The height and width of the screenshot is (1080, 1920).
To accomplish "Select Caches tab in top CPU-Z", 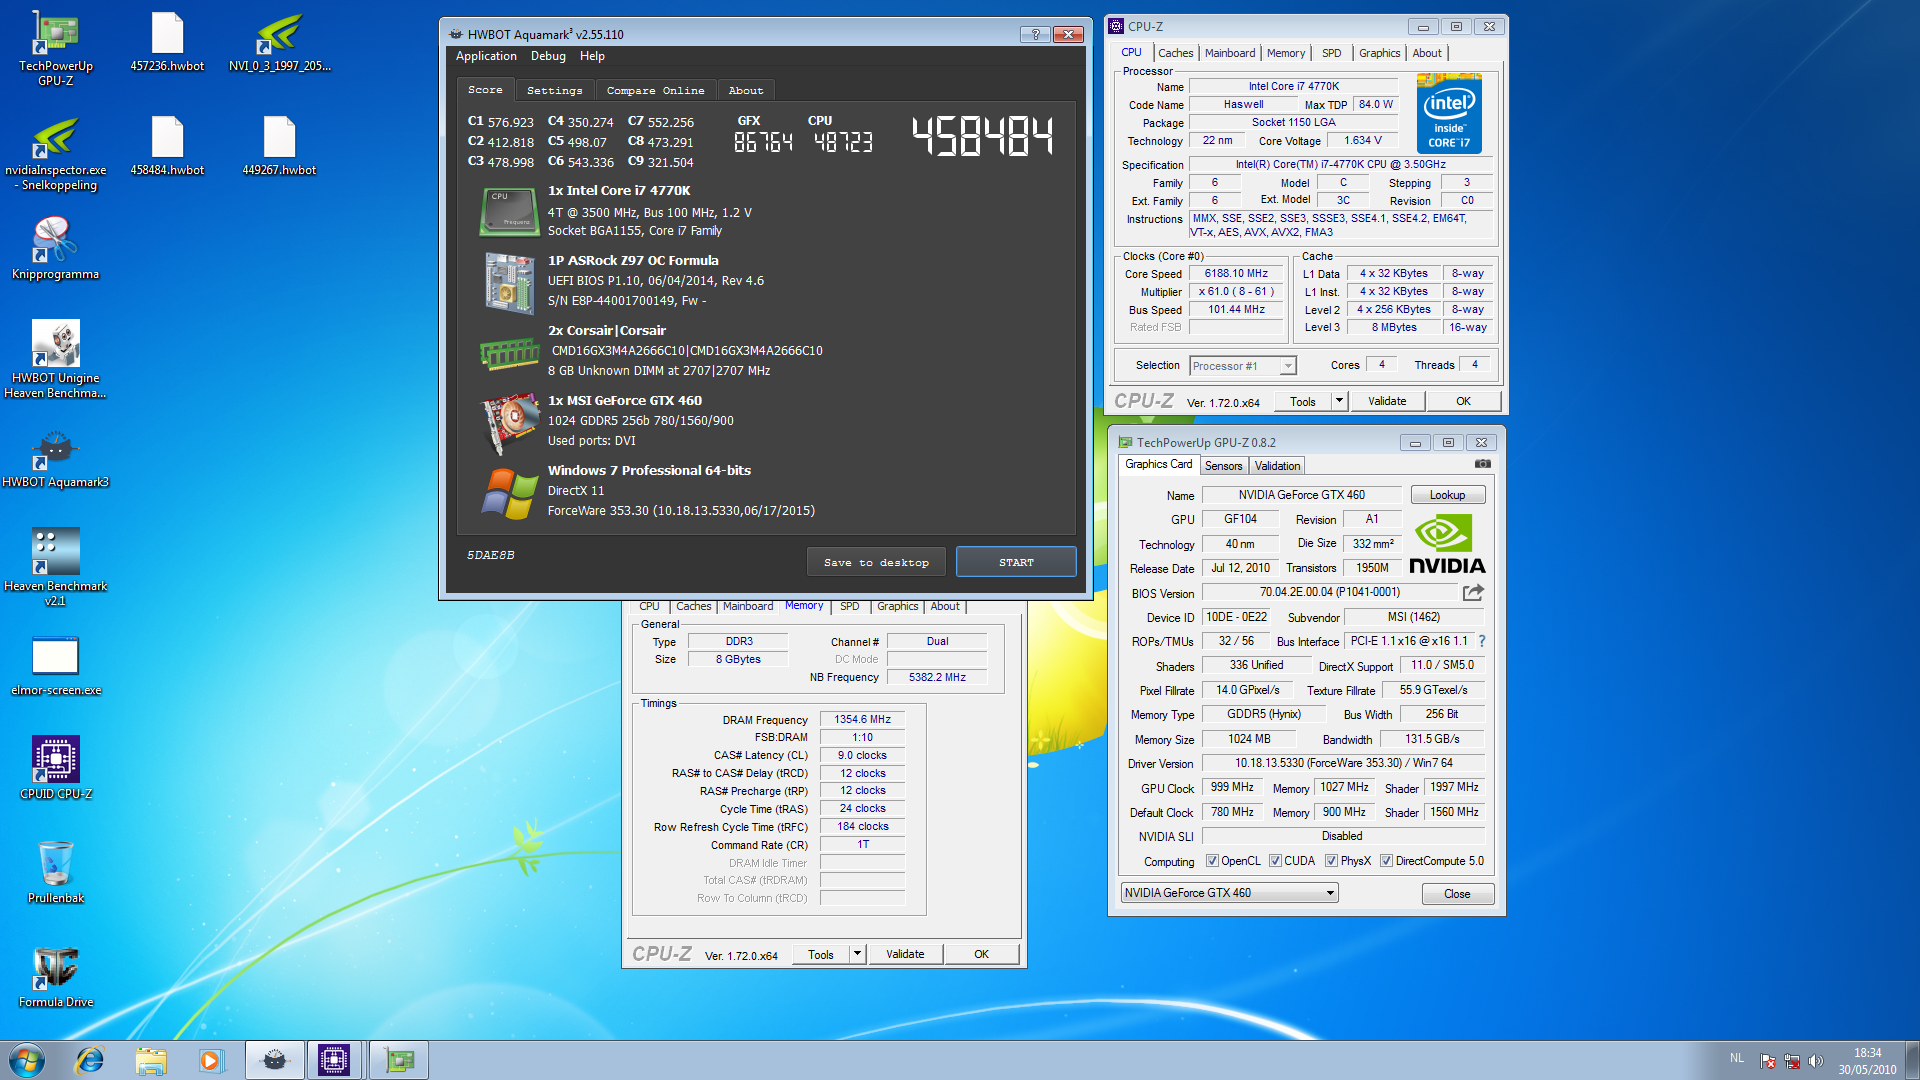I will [x=1175, y=53].
